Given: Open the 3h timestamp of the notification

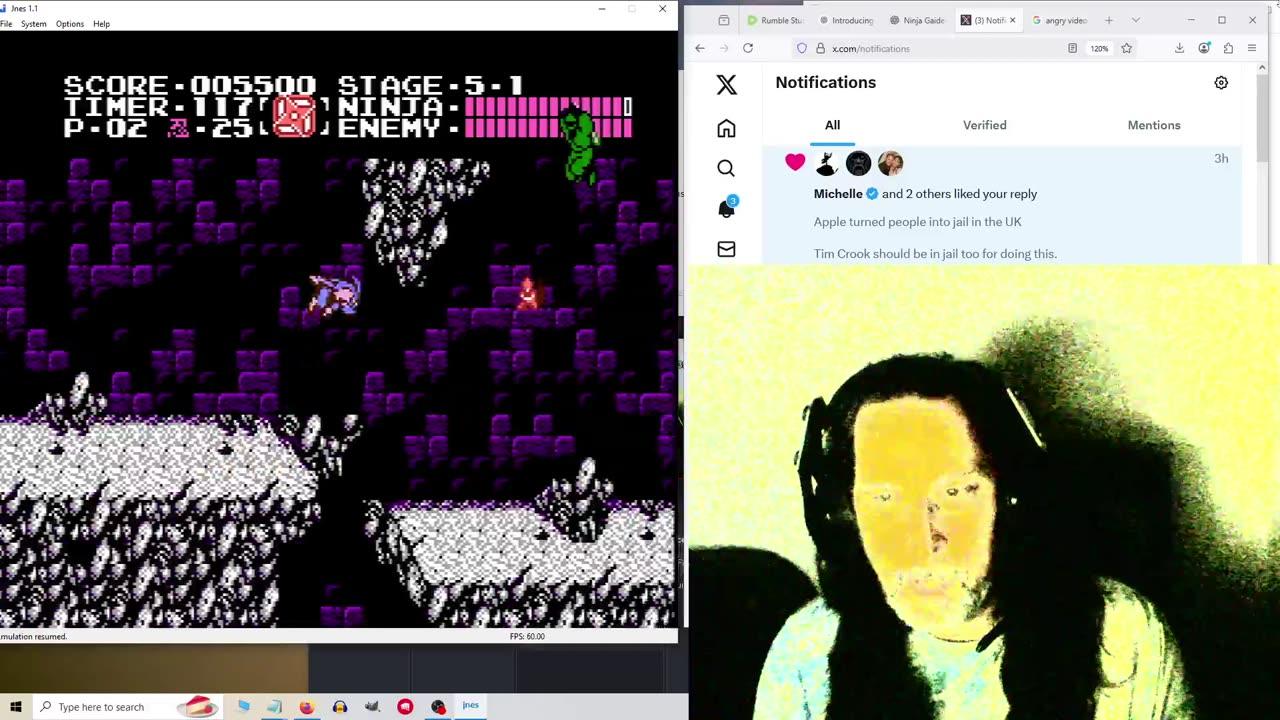Looking at the screenshot, I should pos(1221,158).
